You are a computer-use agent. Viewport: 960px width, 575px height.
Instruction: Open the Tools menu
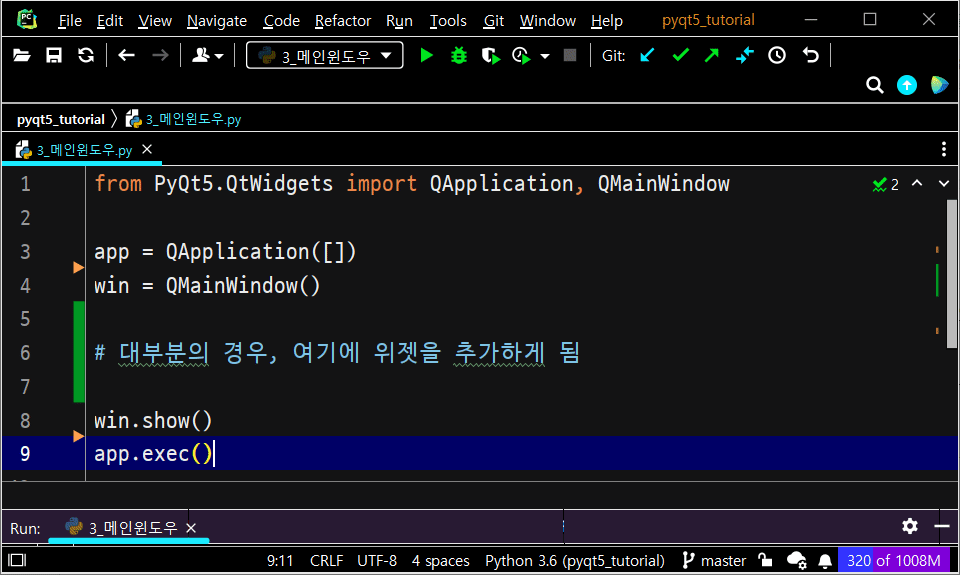pos(448,21)
